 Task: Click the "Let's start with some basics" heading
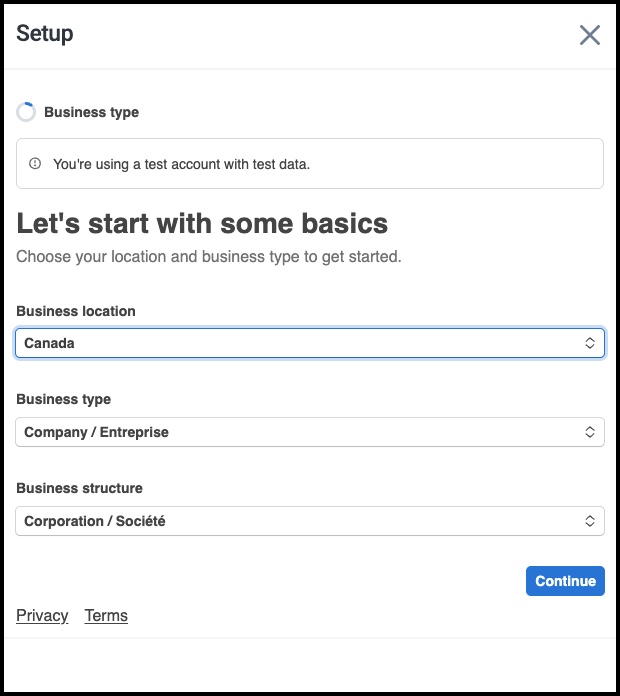coord(202,223)
